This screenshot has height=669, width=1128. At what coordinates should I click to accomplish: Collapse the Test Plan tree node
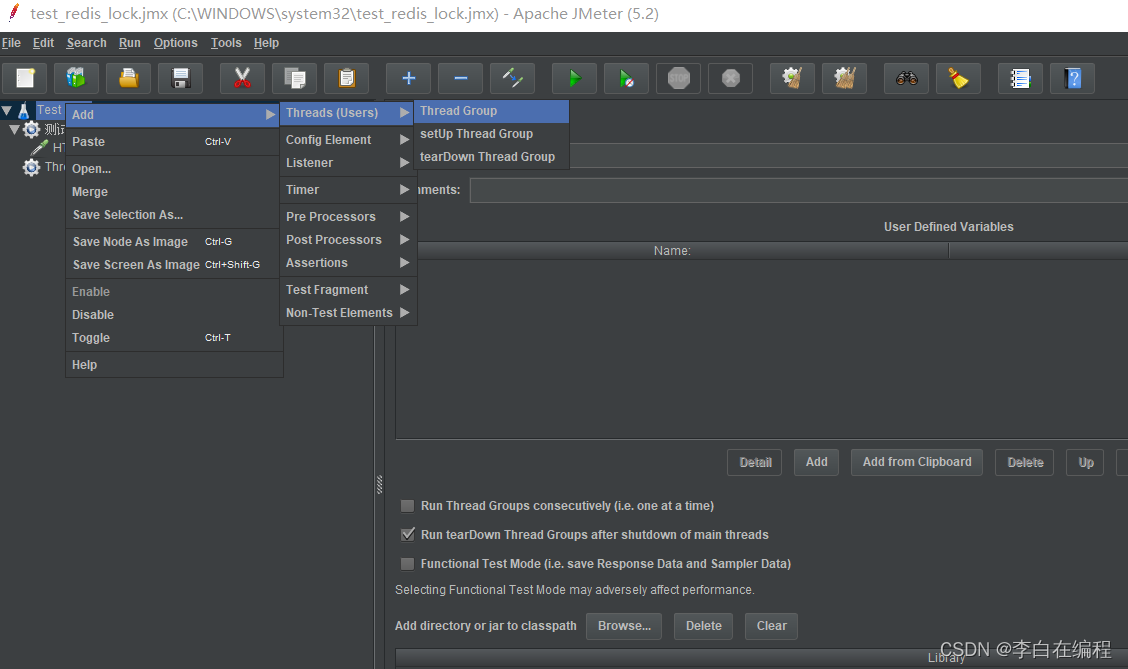7,111
